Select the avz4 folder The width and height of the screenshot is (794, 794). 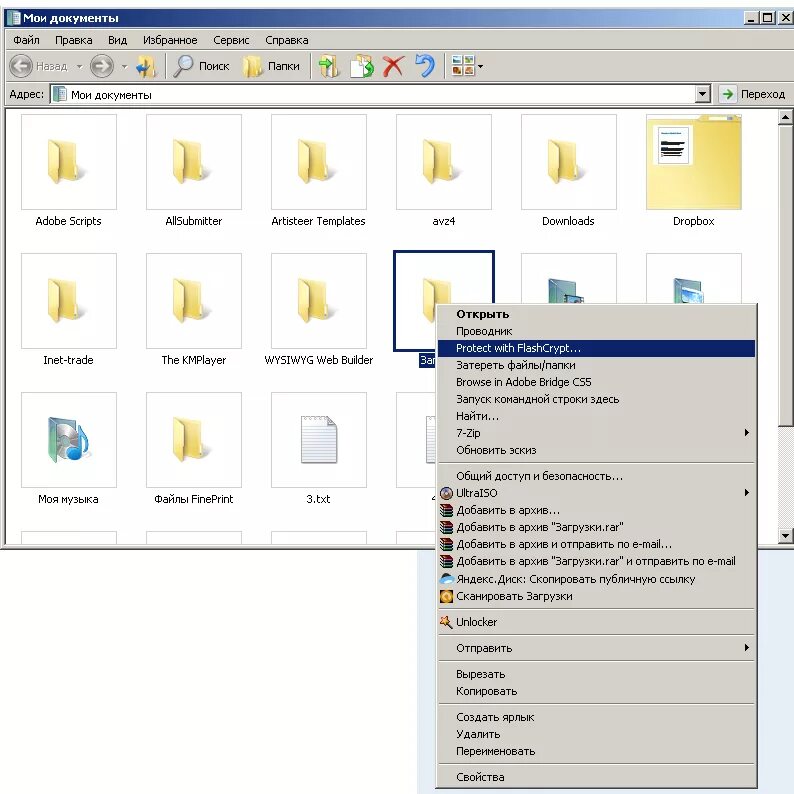[444, 162]
